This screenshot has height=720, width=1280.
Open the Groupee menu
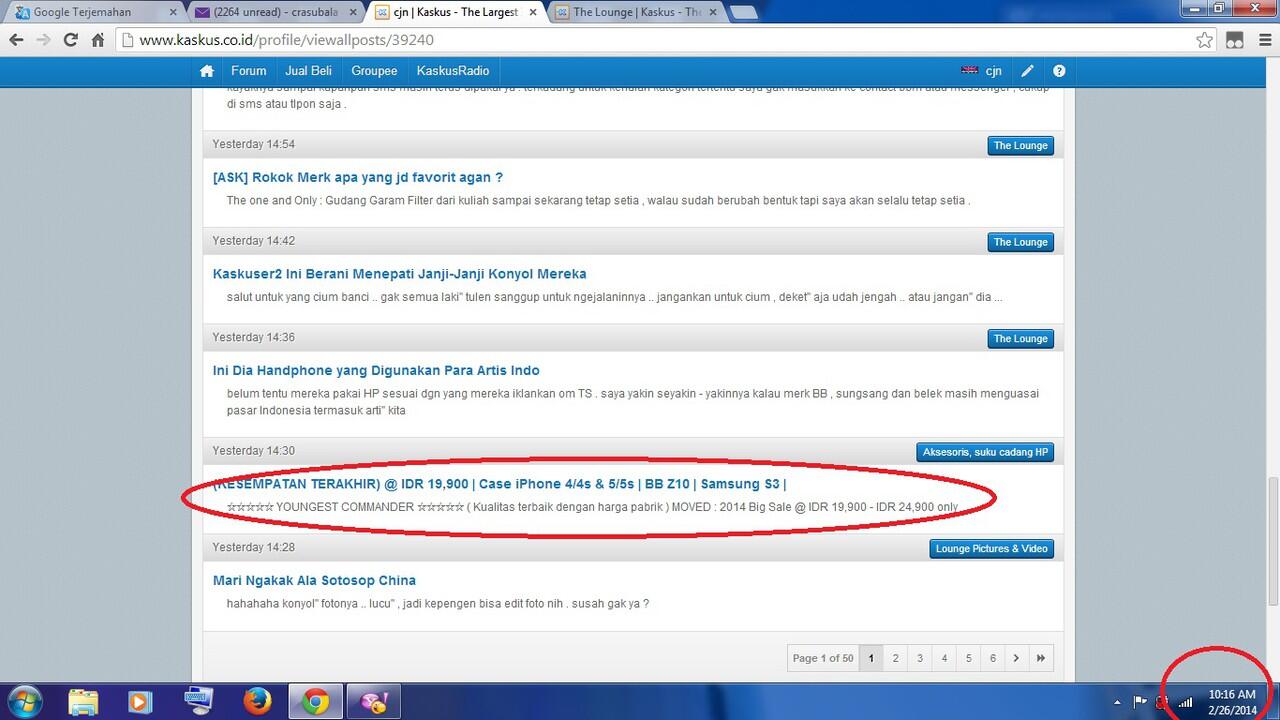(374, 71)
